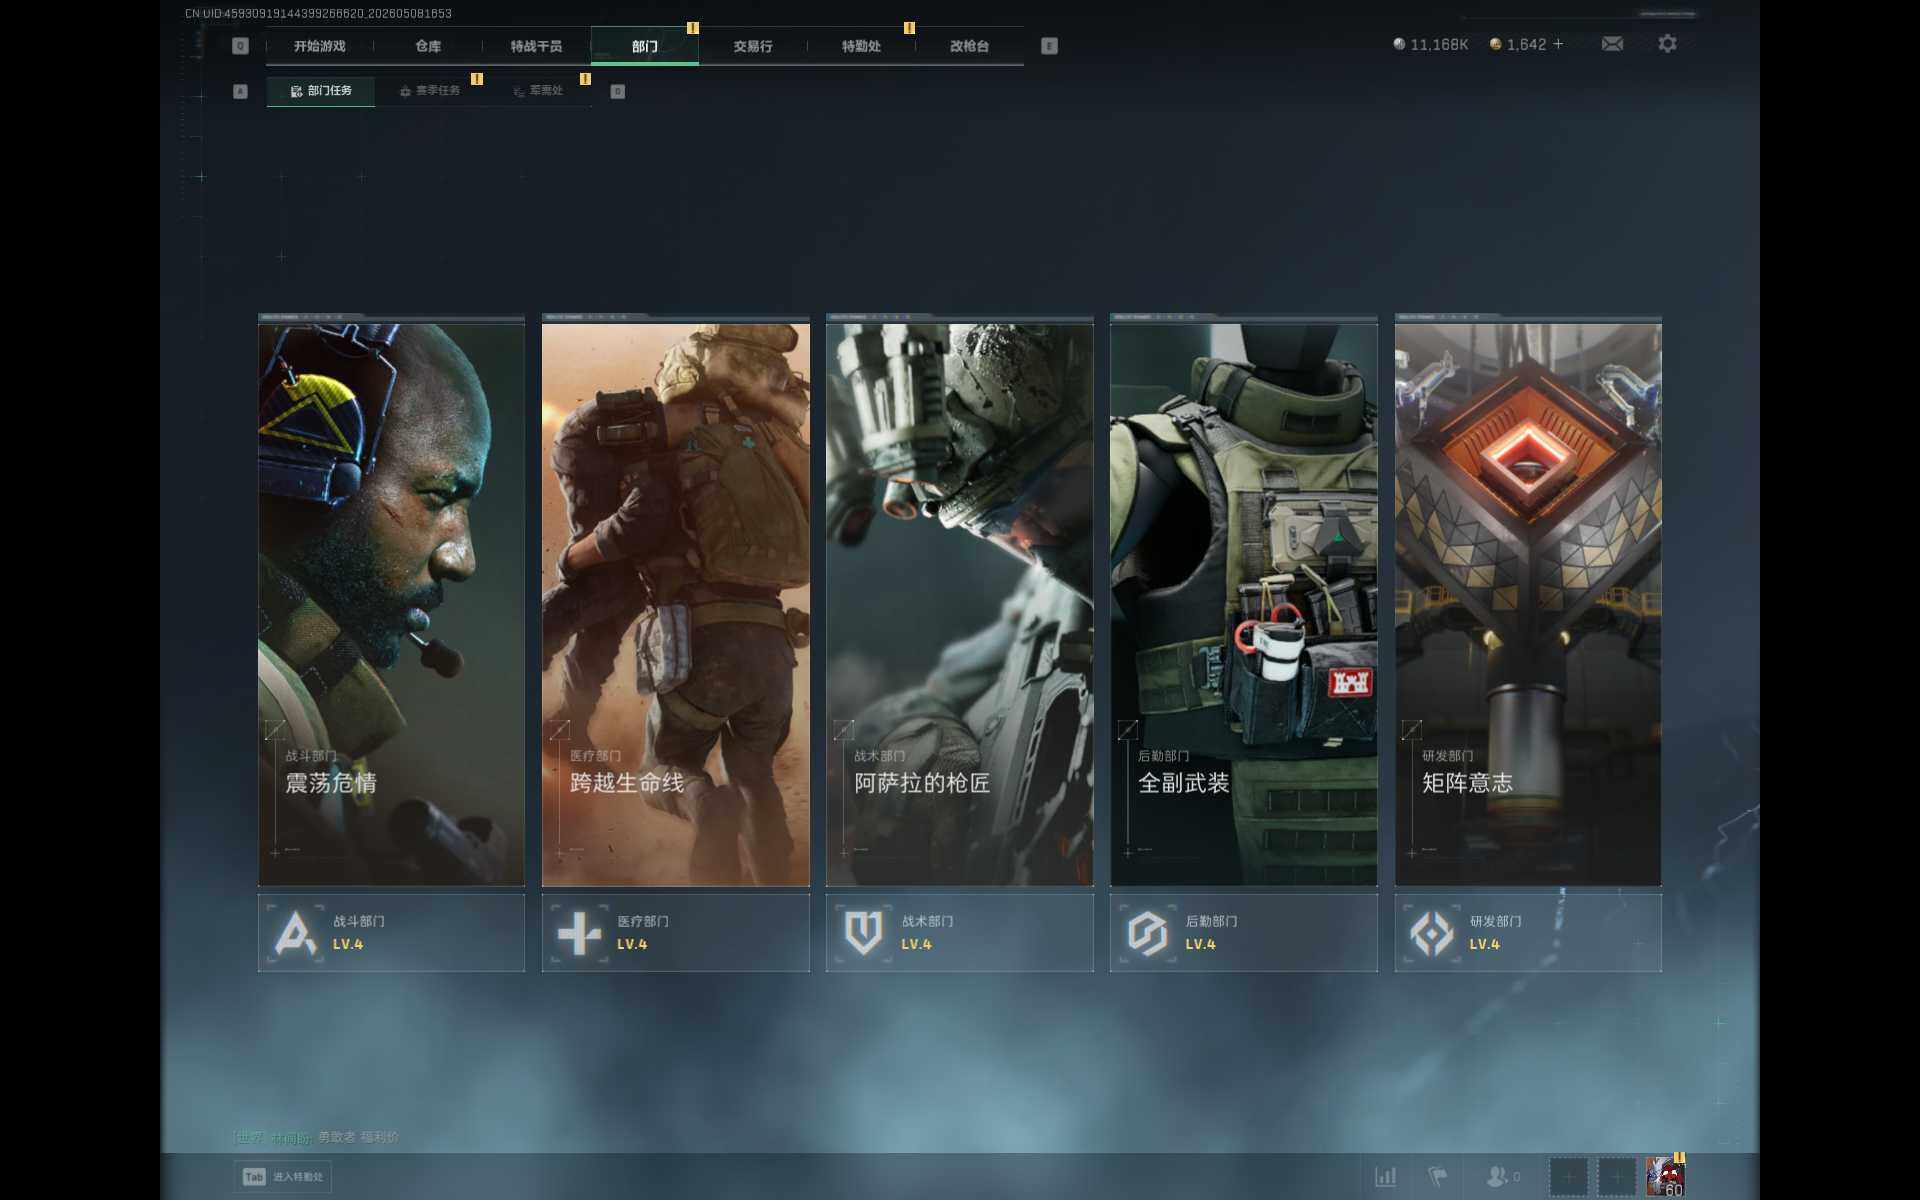The image size is (1920, 1200).
Task: Click the 战斗部门 LV.4 button
Action: coord(391,933)
